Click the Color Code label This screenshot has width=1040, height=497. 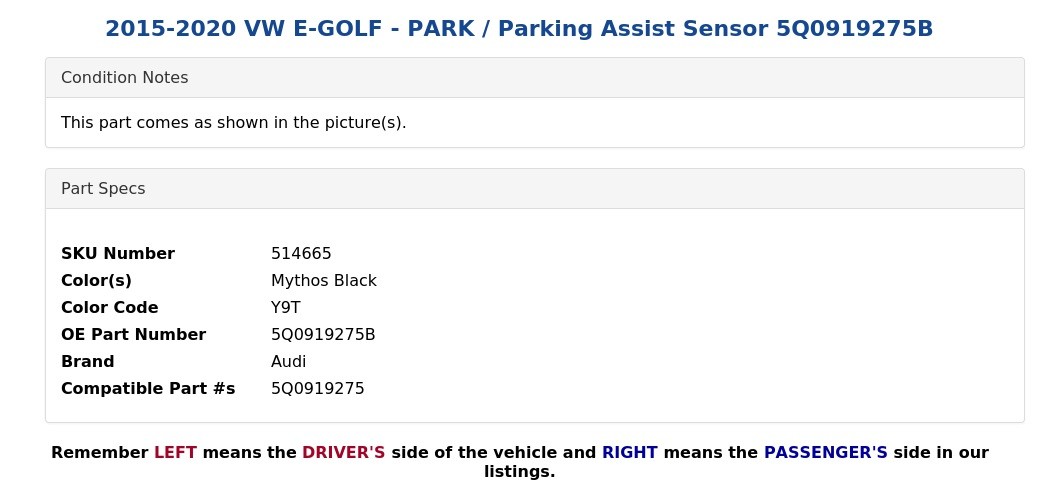[x=109, y=308]
